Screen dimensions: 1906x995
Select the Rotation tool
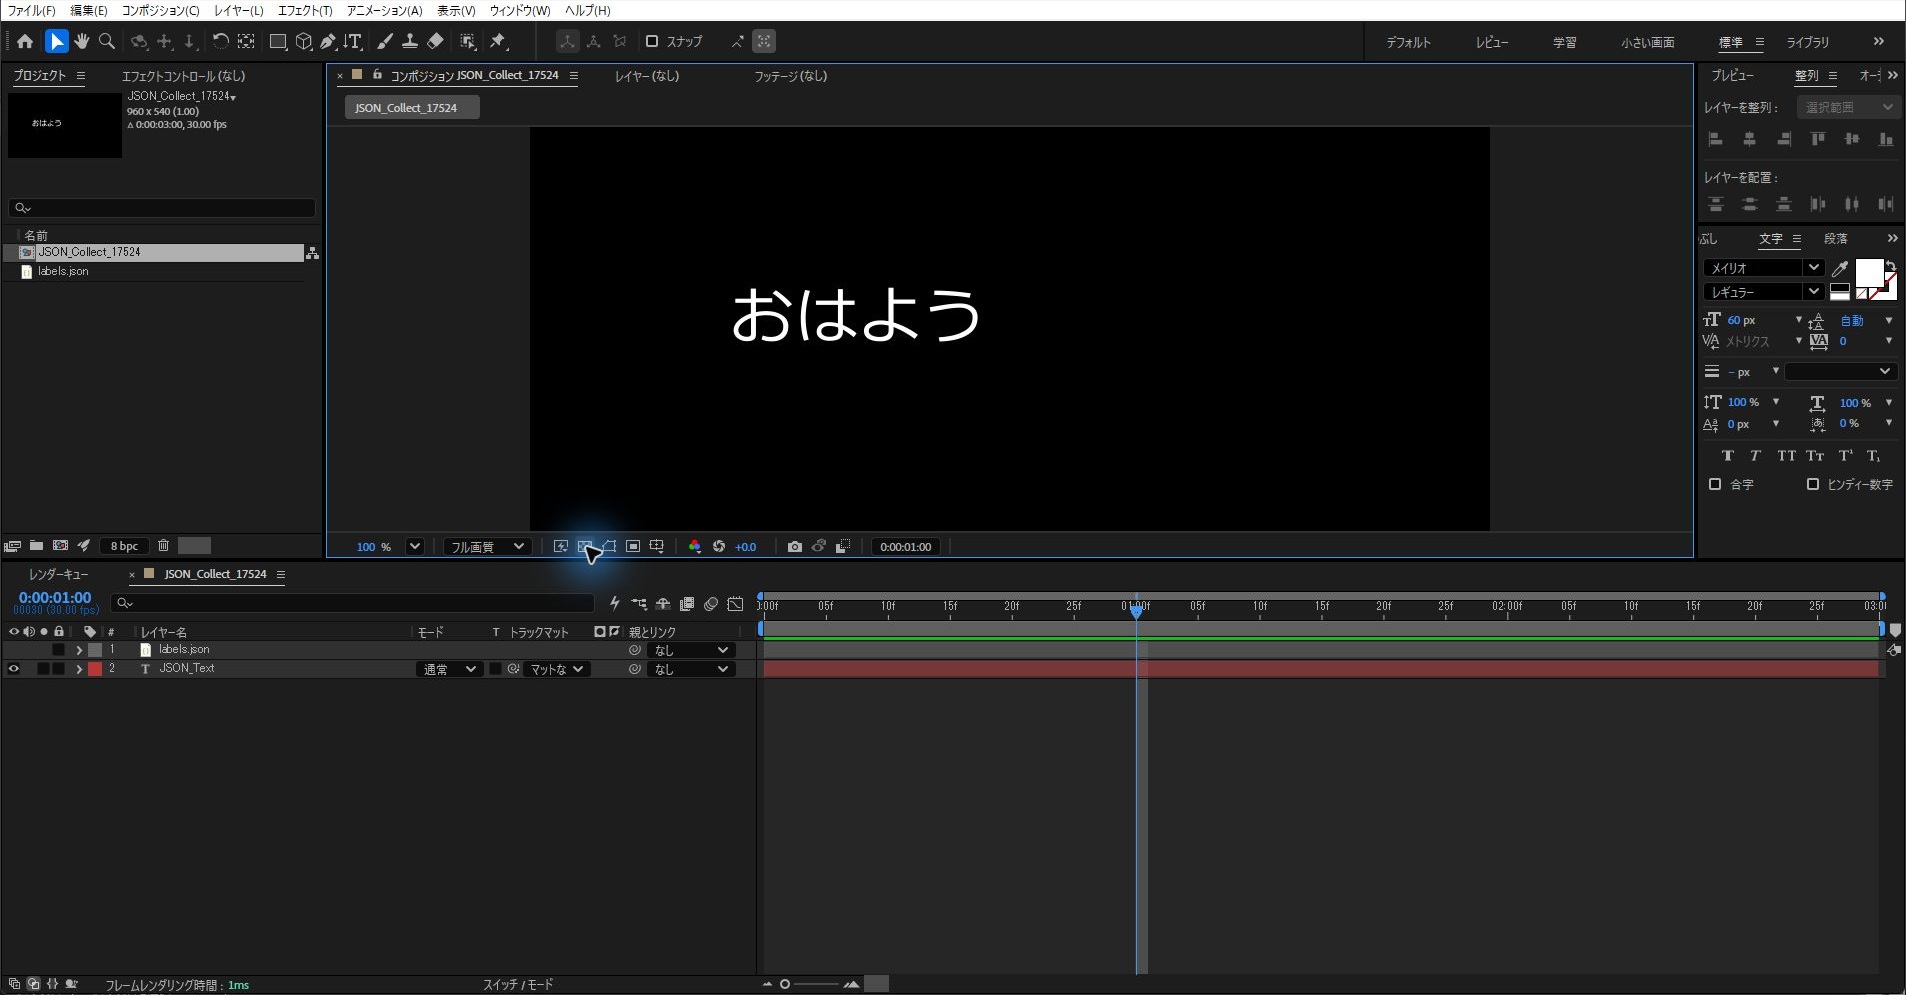221,41
